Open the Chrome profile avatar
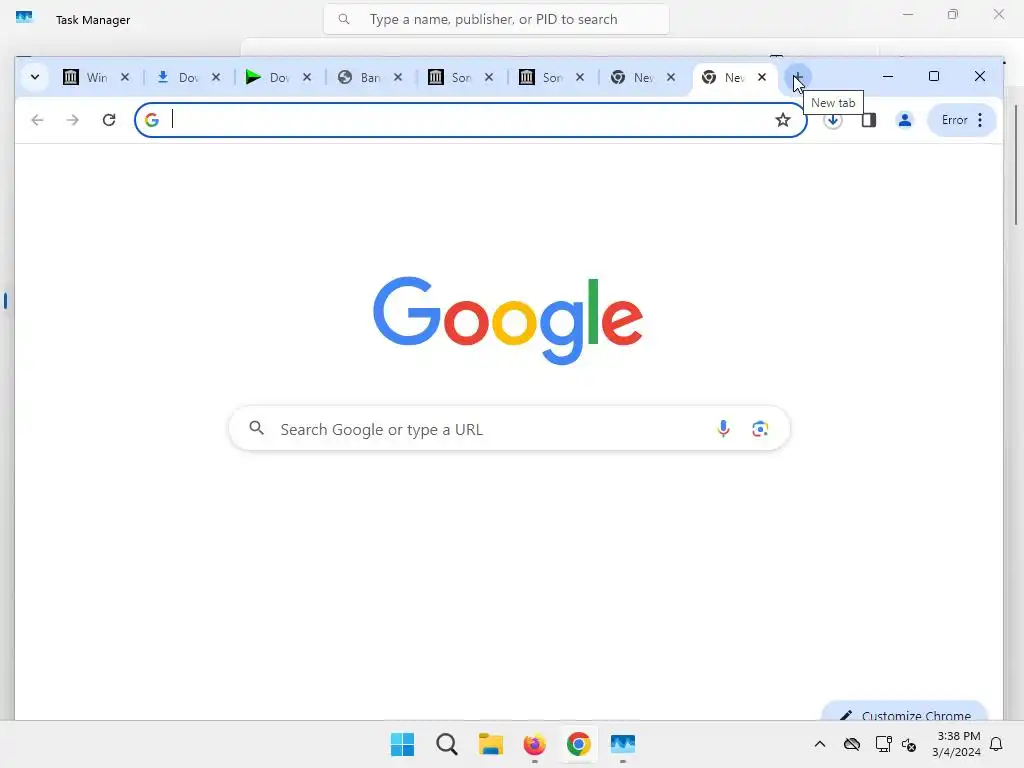Viewport: 1024px width, 768px height. point(904,120)
